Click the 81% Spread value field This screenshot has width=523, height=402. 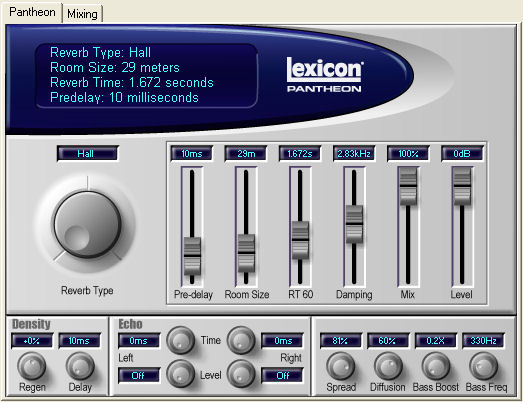tap(341, 341)
